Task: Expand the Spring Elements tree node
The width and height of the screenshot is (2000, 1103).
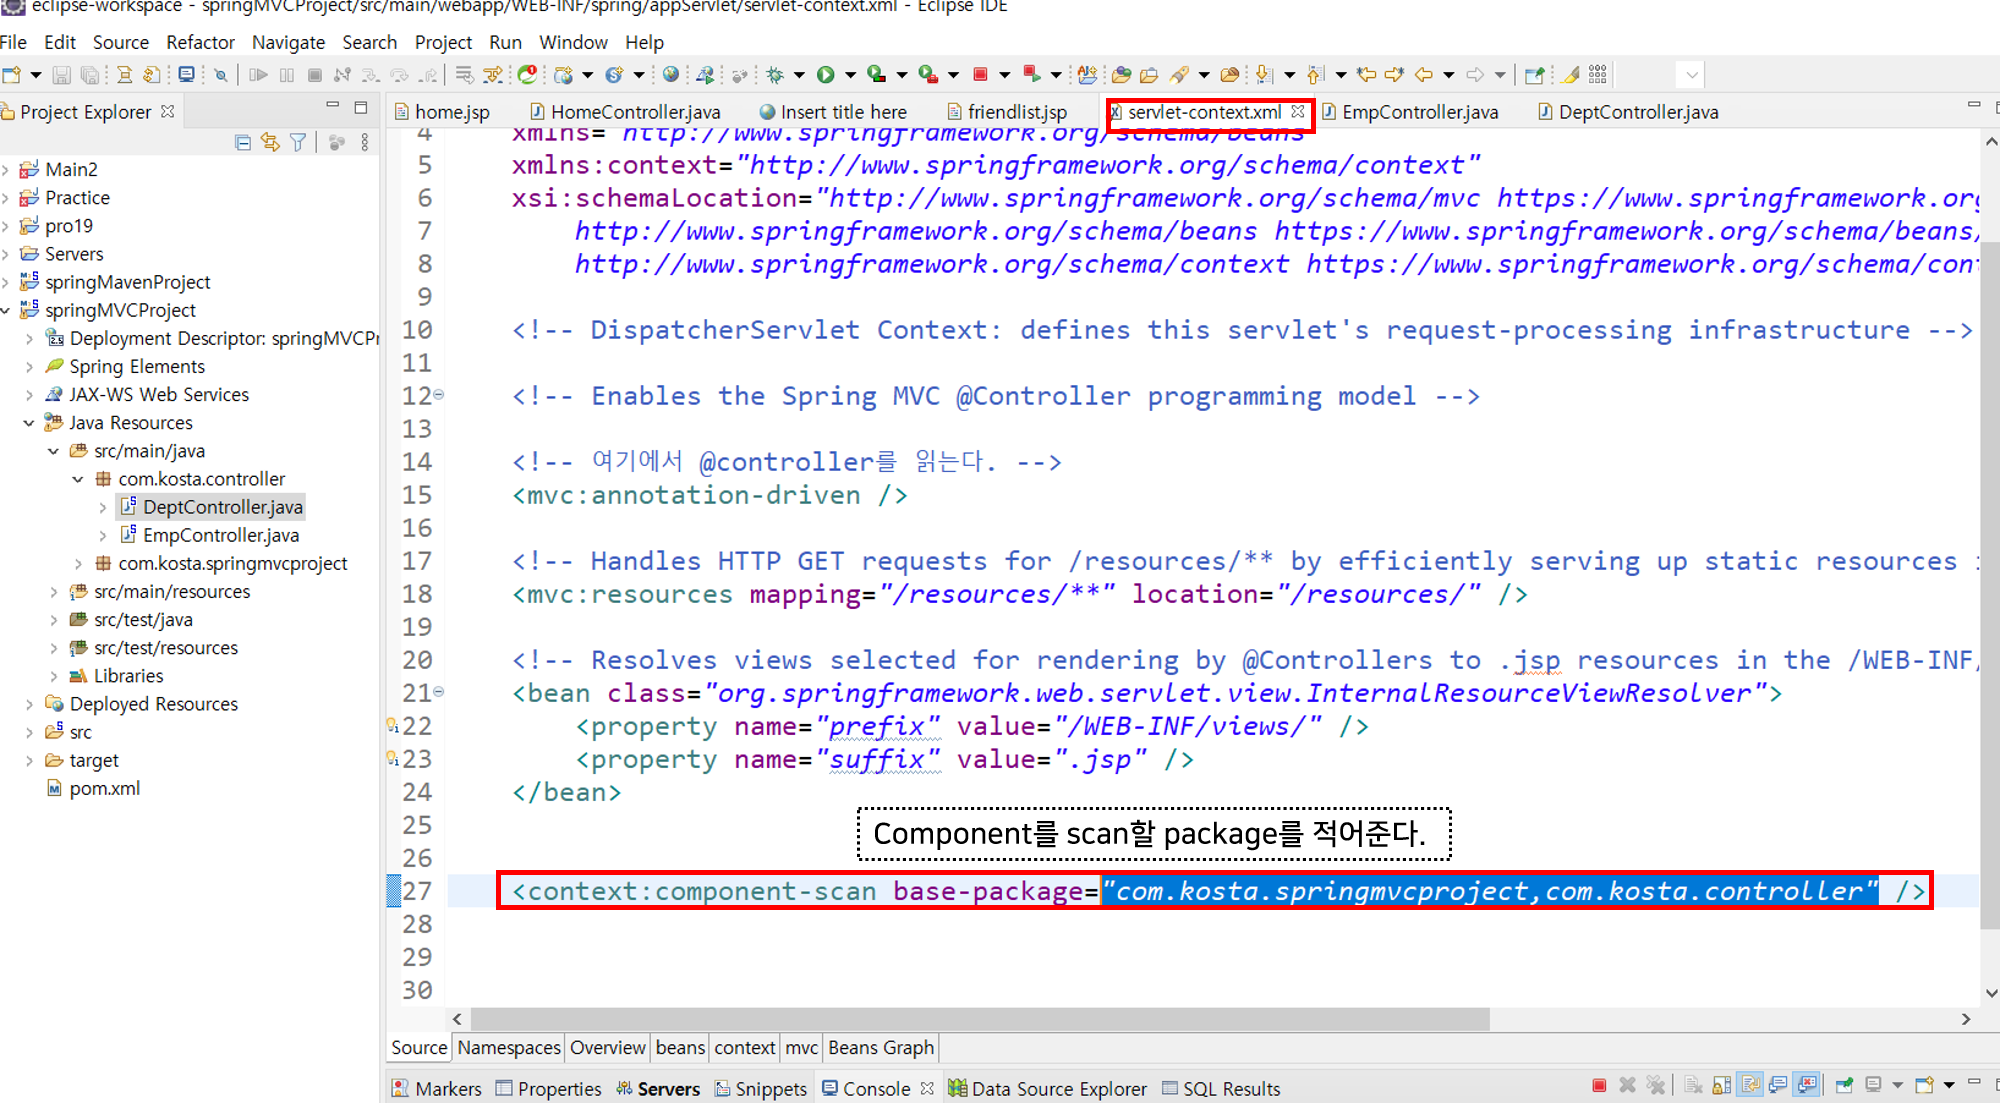Action: [29, 367]
